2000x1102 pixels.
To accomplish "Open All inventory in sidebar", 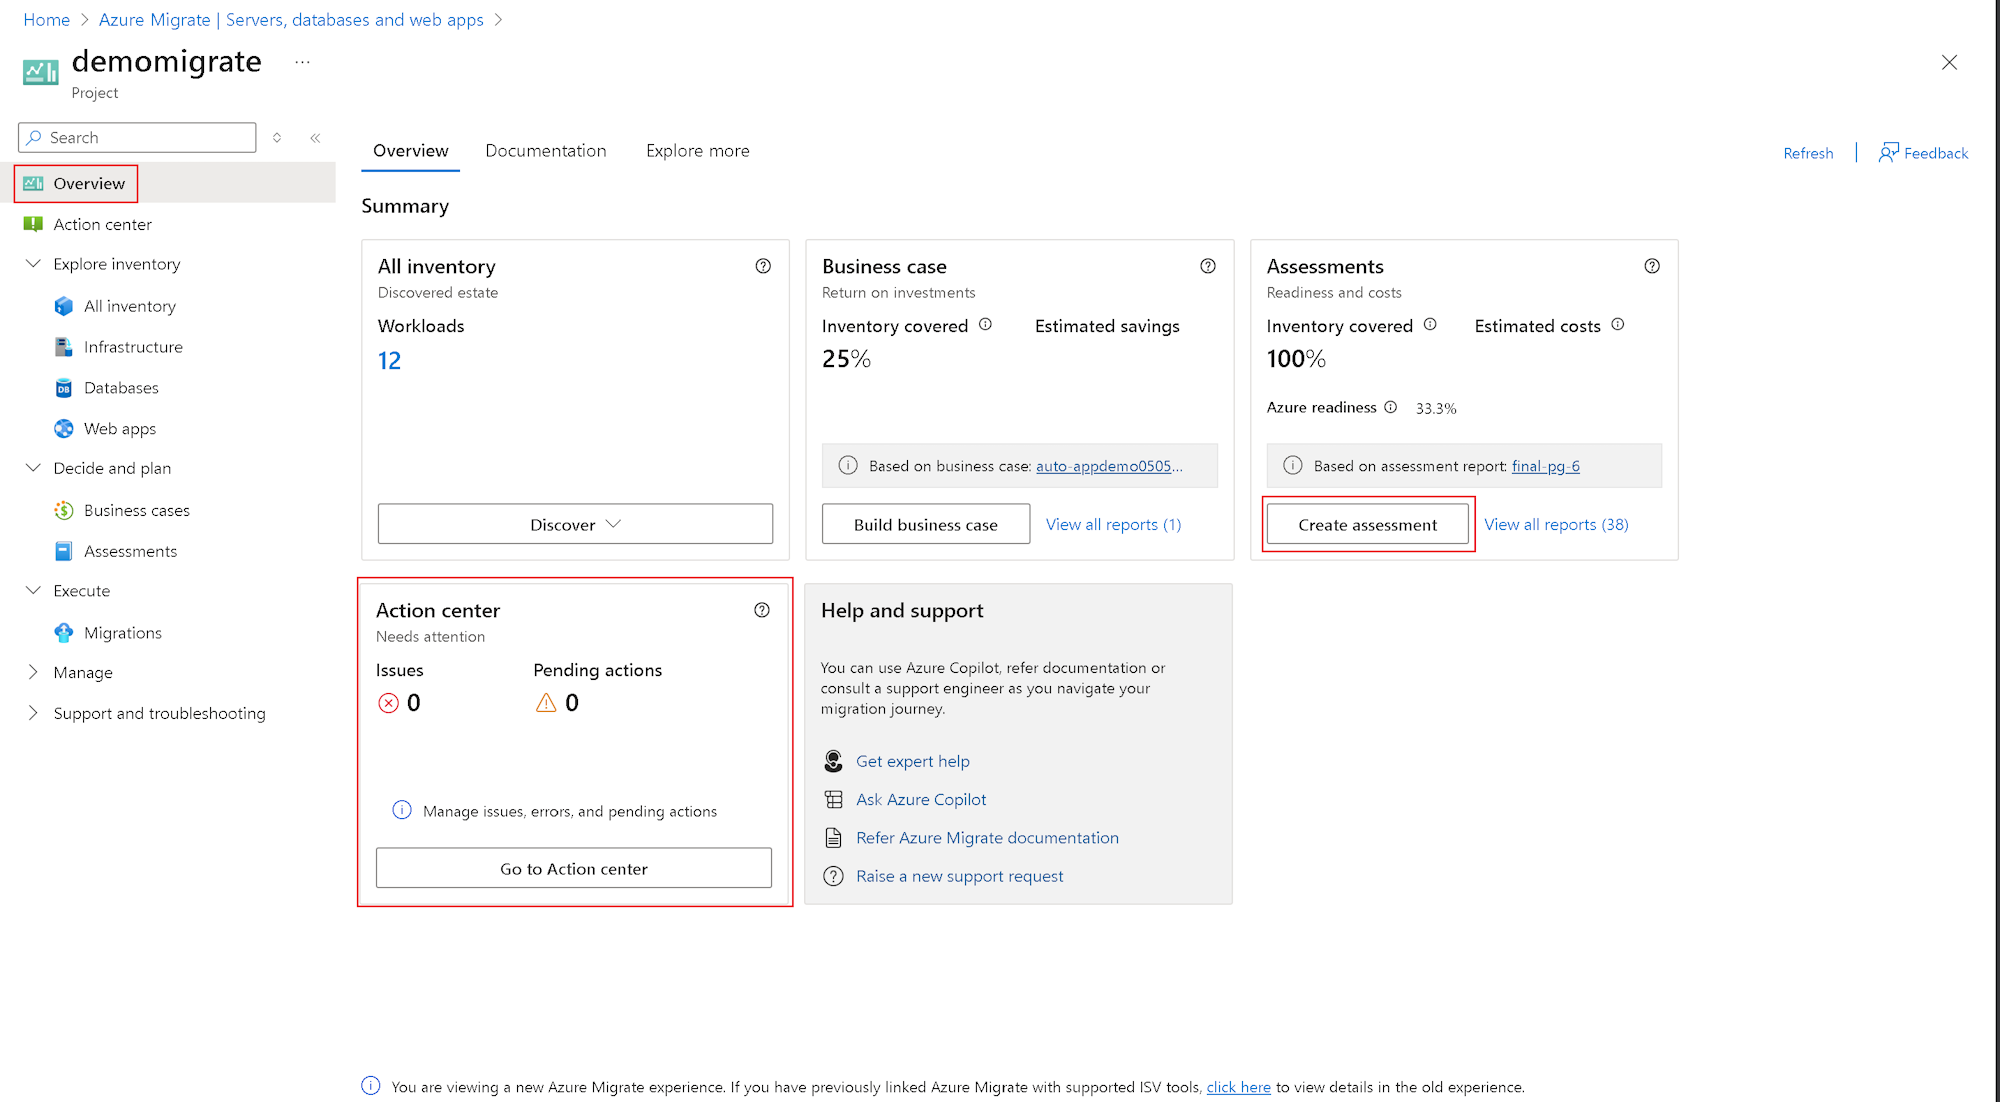I will [x=129, y=306].
